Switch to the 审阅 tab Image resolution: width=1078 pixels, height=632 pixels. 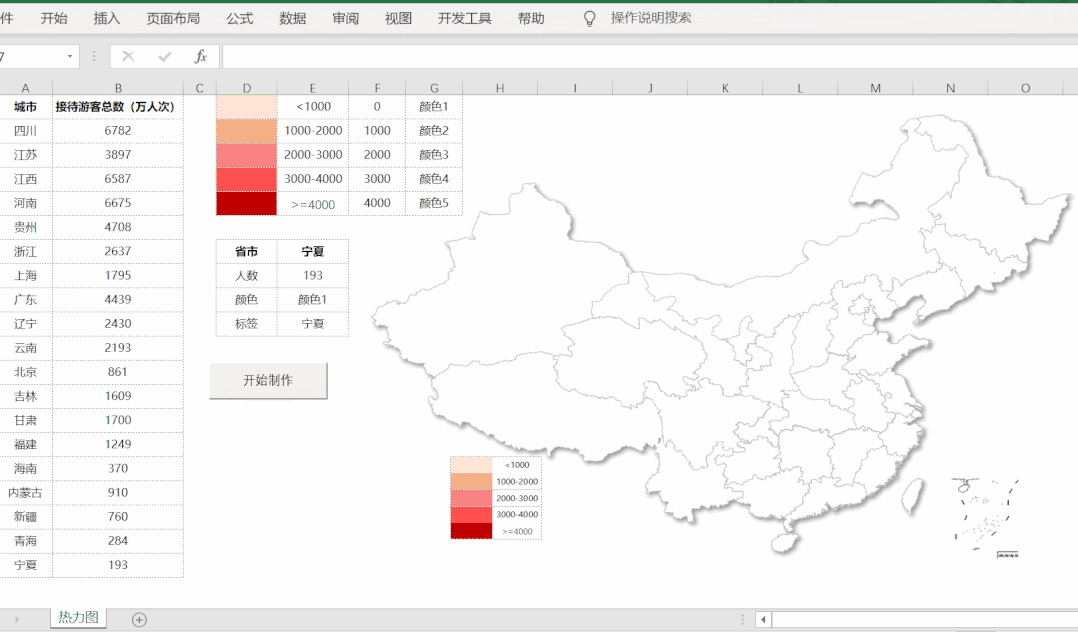(345, 19)
